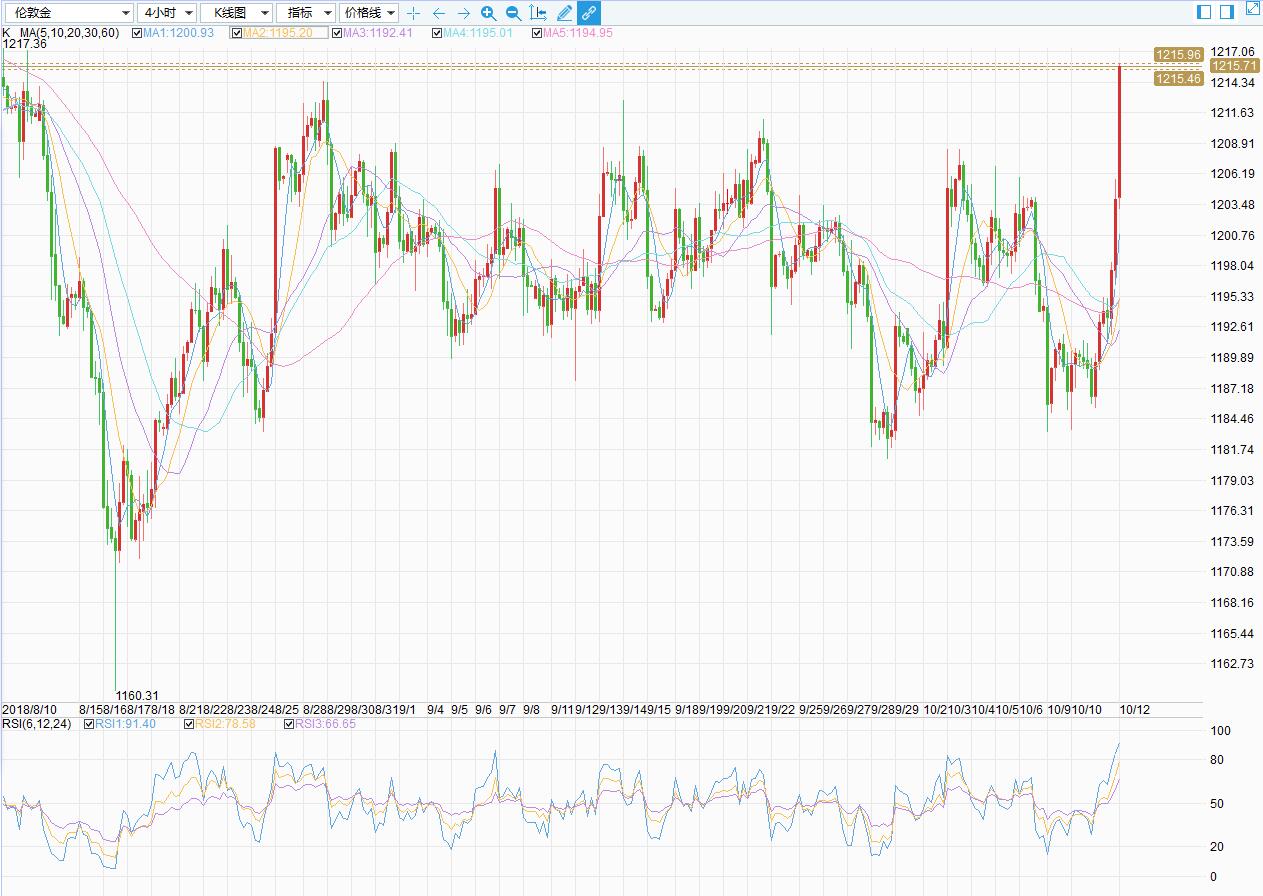
Task: Open the 指标 indicators menu
Action: coord(305,13)
